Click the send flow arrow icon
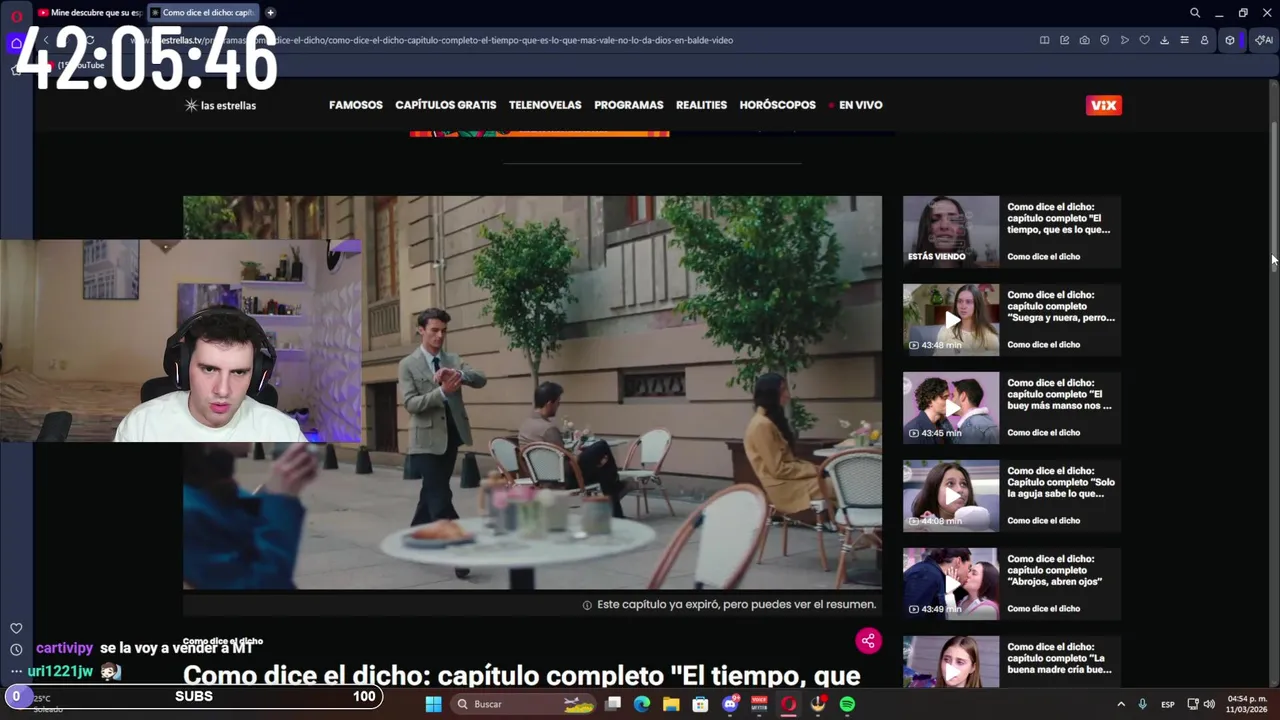The height and width of the screenshot is (720, 1280). (x=1125, y=40)
